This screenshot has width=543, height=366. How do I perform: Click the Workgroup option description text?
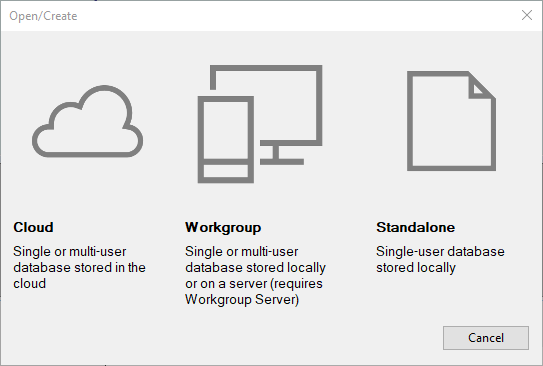pos(255,275)
